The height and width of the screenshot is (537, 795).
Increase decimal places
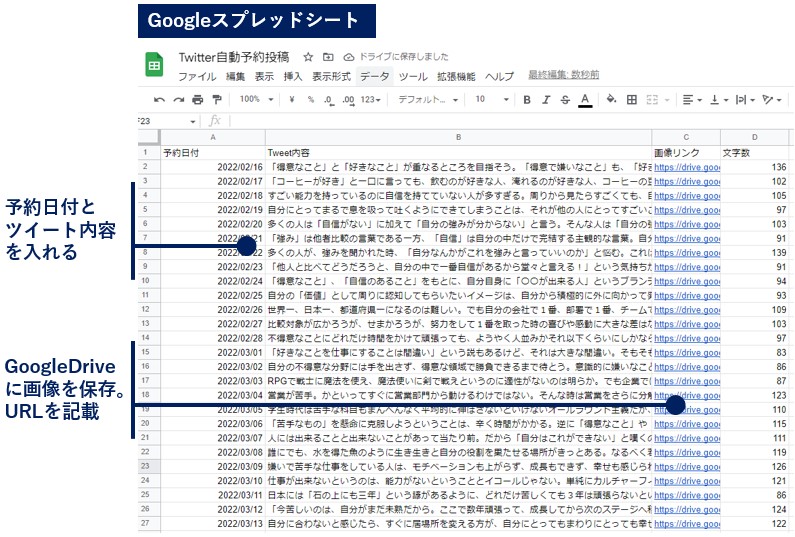348,100
